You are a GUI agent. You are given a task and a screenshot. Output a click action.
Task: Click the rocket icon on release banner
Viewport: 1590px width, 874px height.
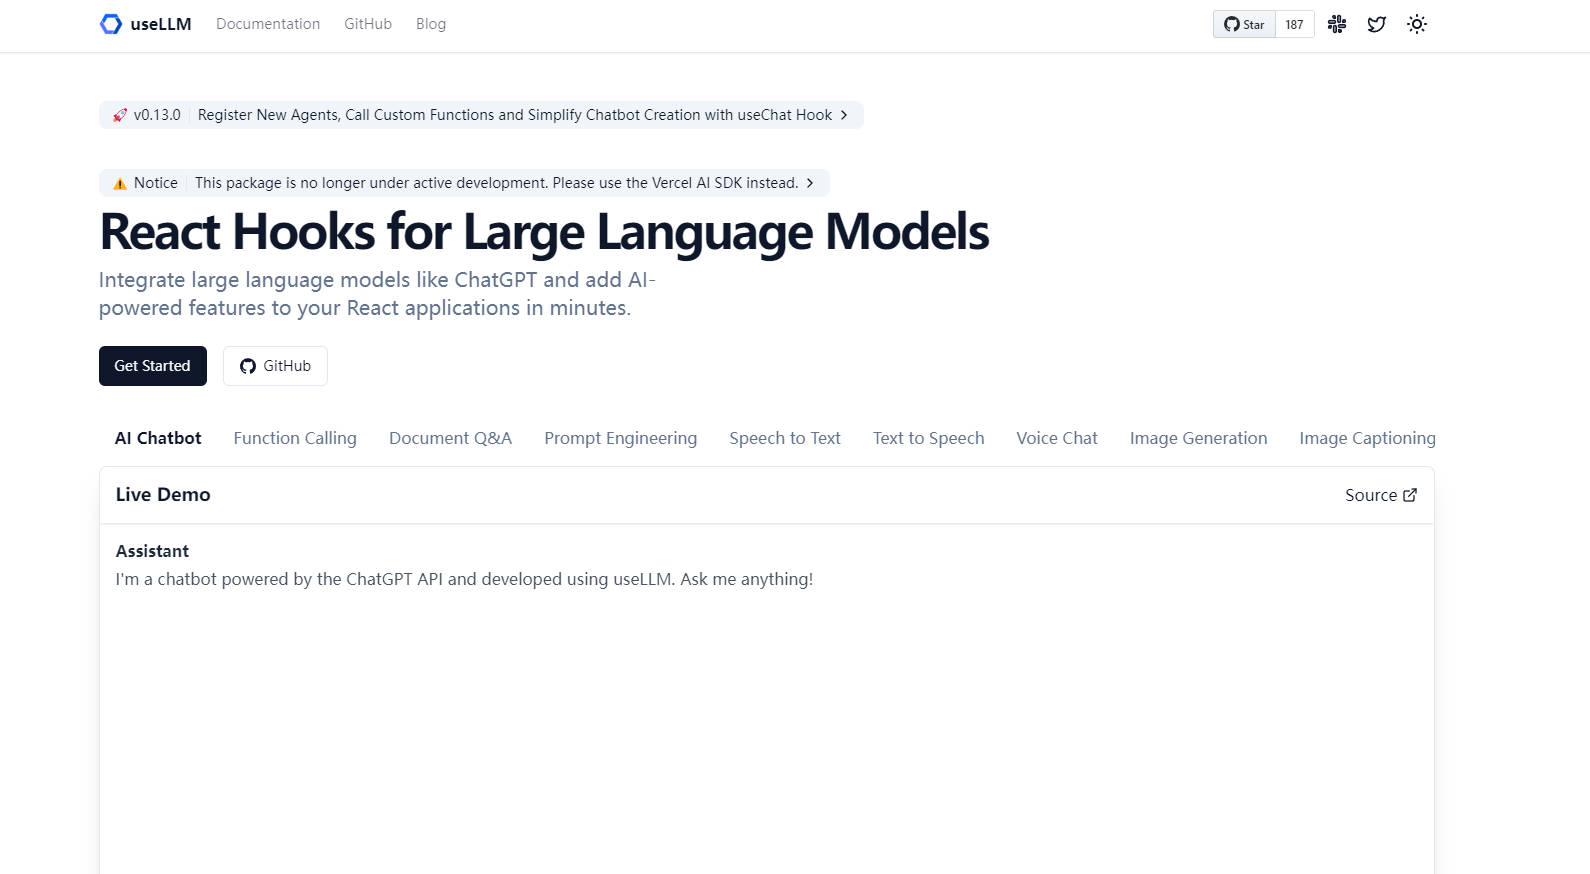coord(120,115)
